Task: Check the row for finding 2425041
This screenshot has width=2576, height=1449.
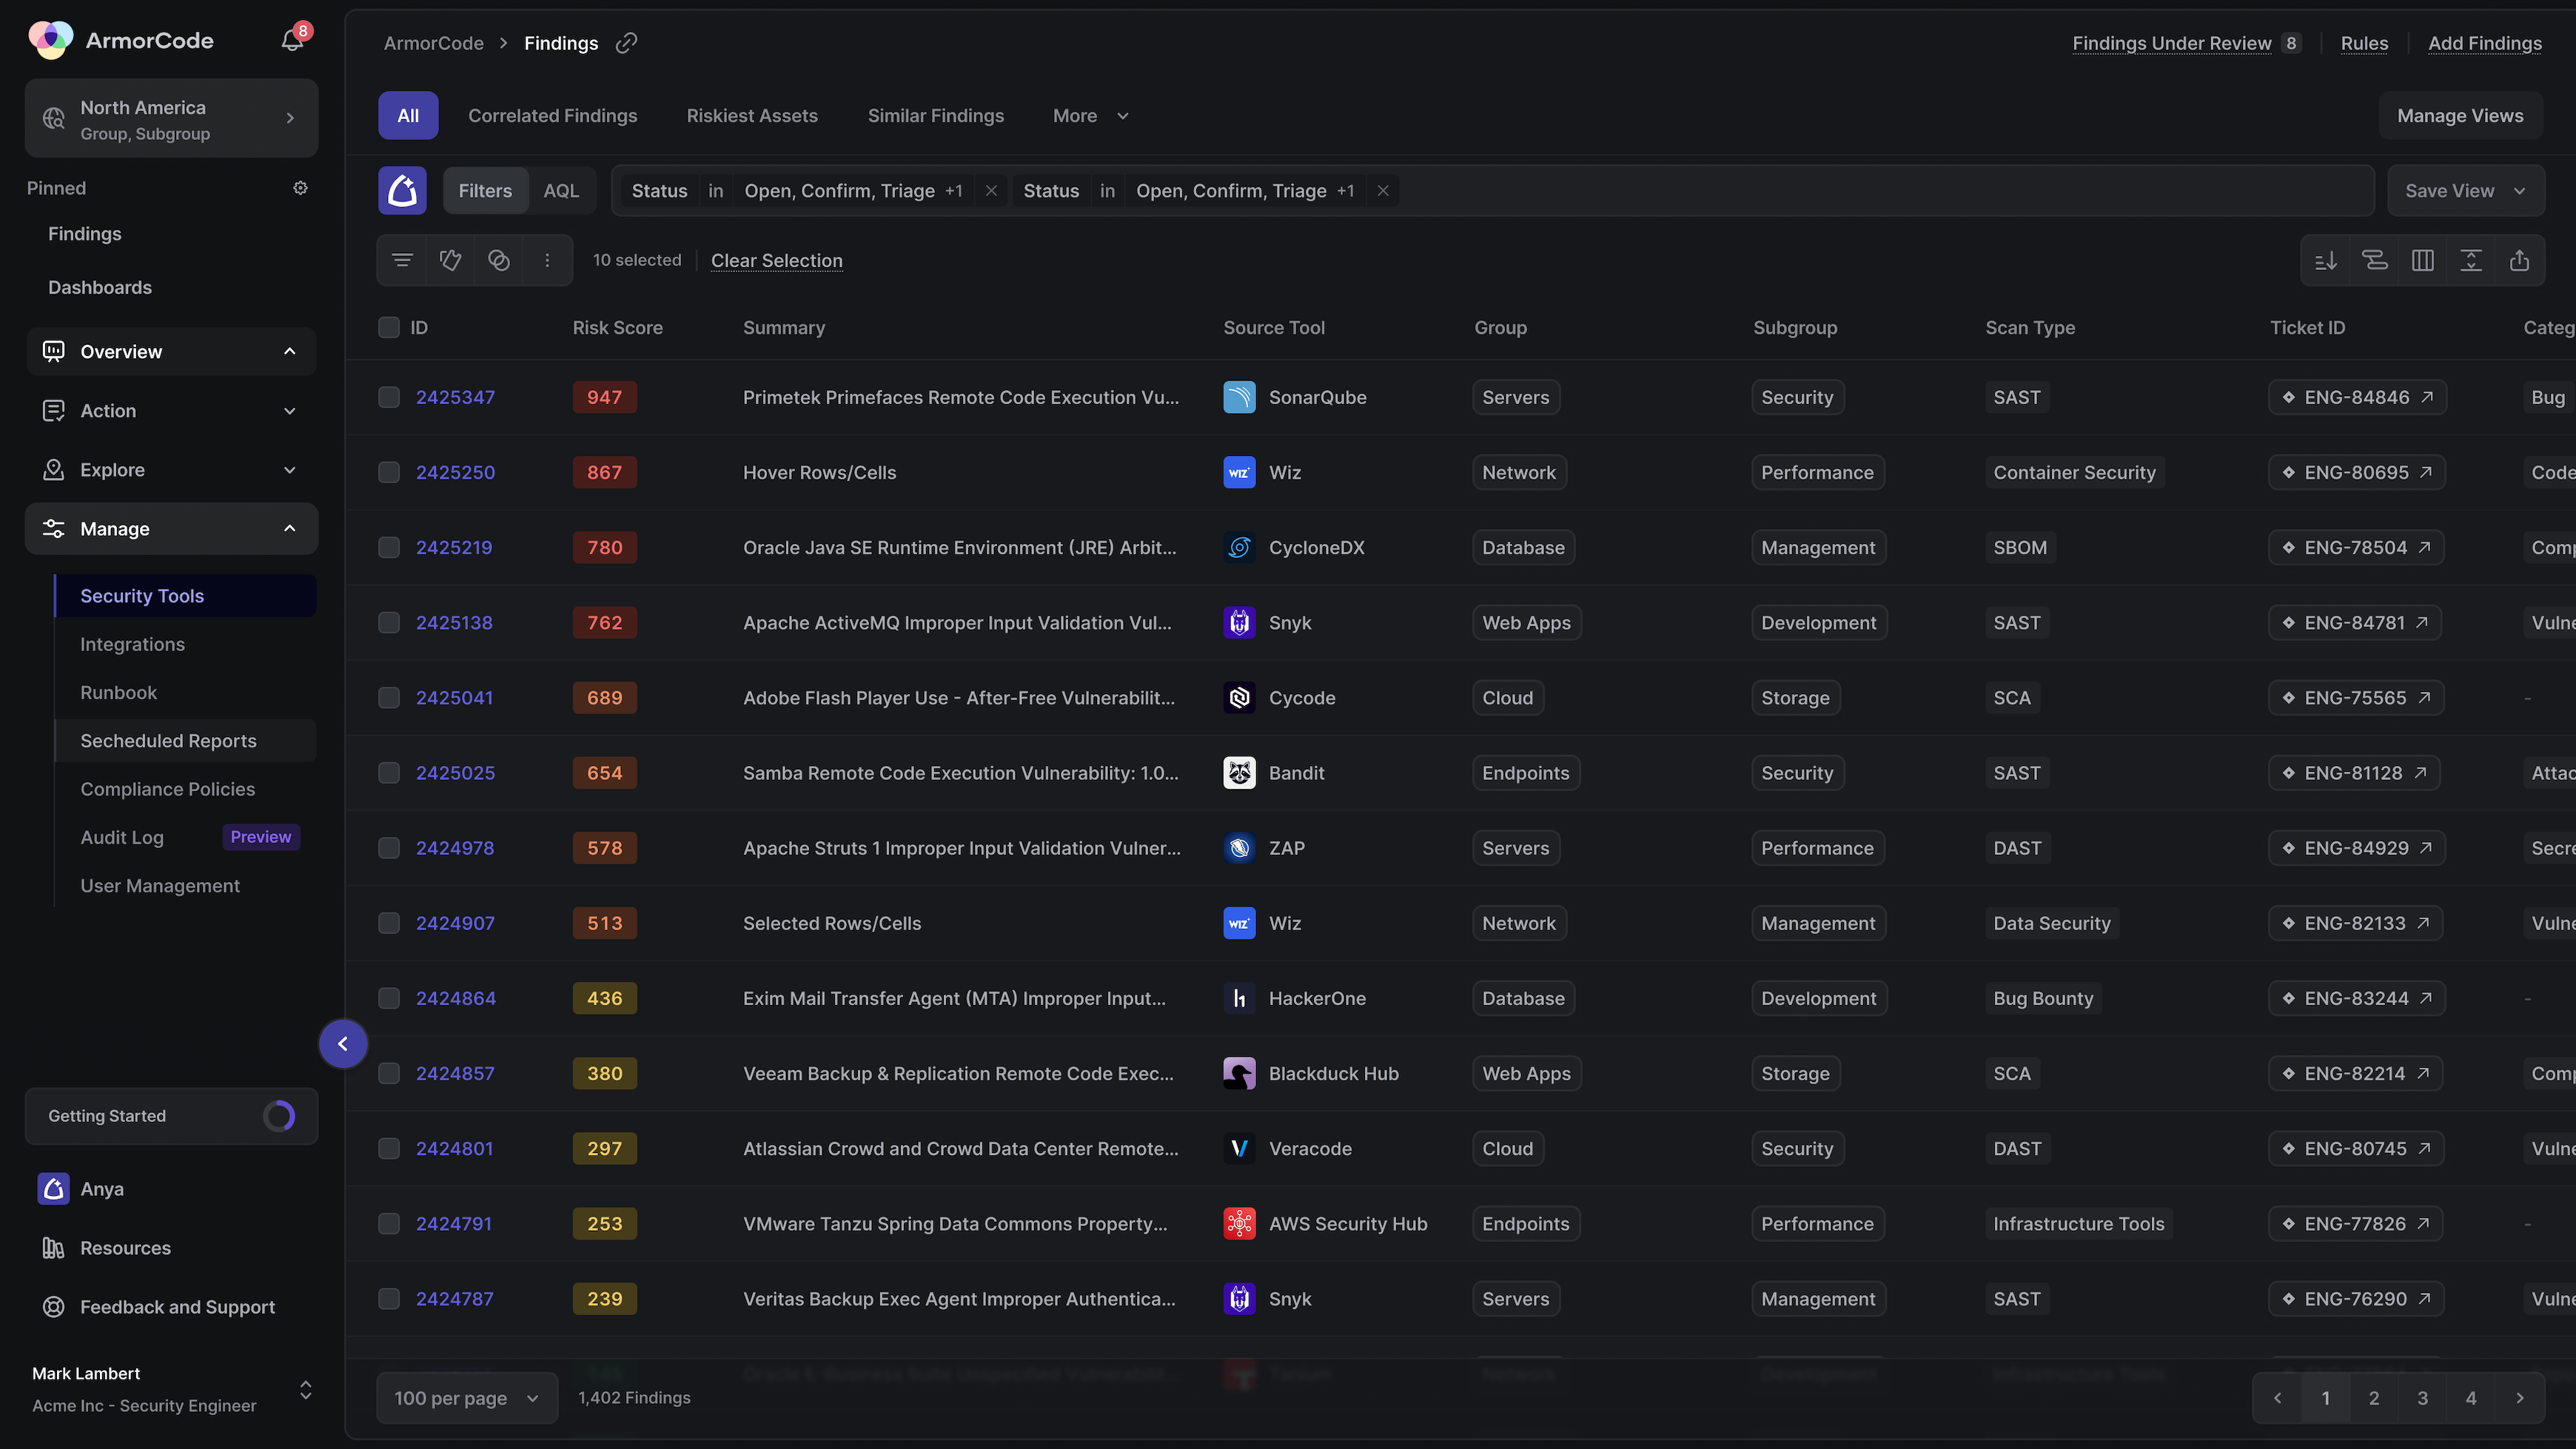Action: pyautogui.click(x=389, y=697)
